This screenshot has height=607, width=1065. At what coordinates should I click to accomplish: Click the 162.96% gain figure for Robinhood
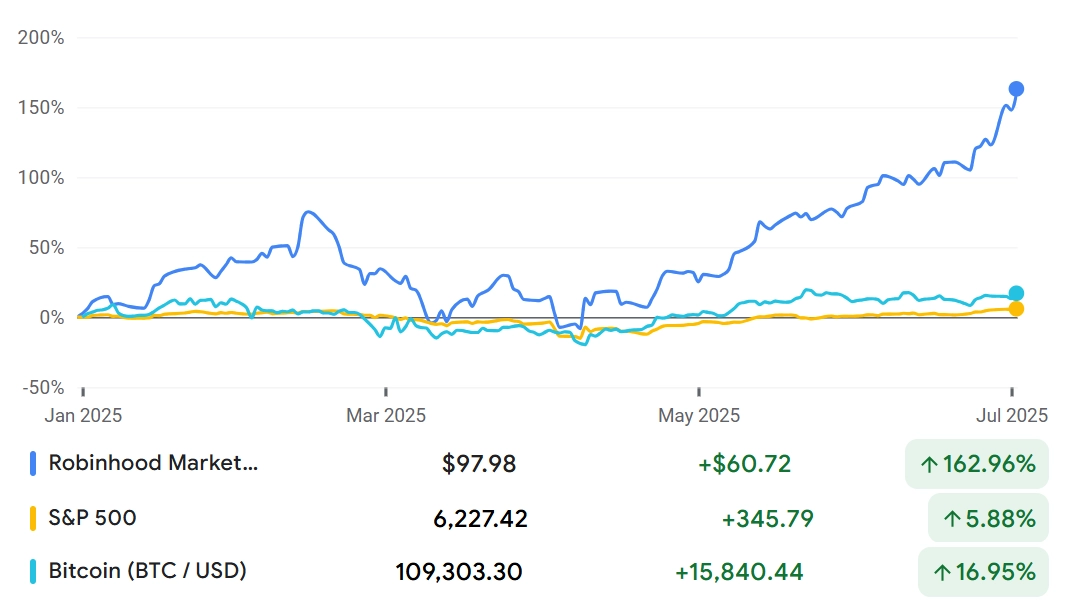click(x=989, y=464)
